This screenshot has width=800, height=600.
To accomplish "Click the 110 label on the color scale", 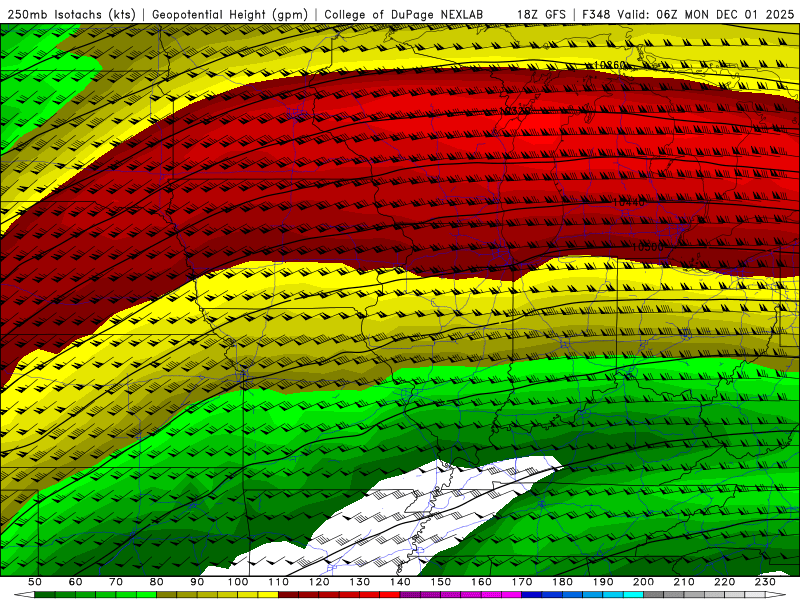I will click(279, 582).
